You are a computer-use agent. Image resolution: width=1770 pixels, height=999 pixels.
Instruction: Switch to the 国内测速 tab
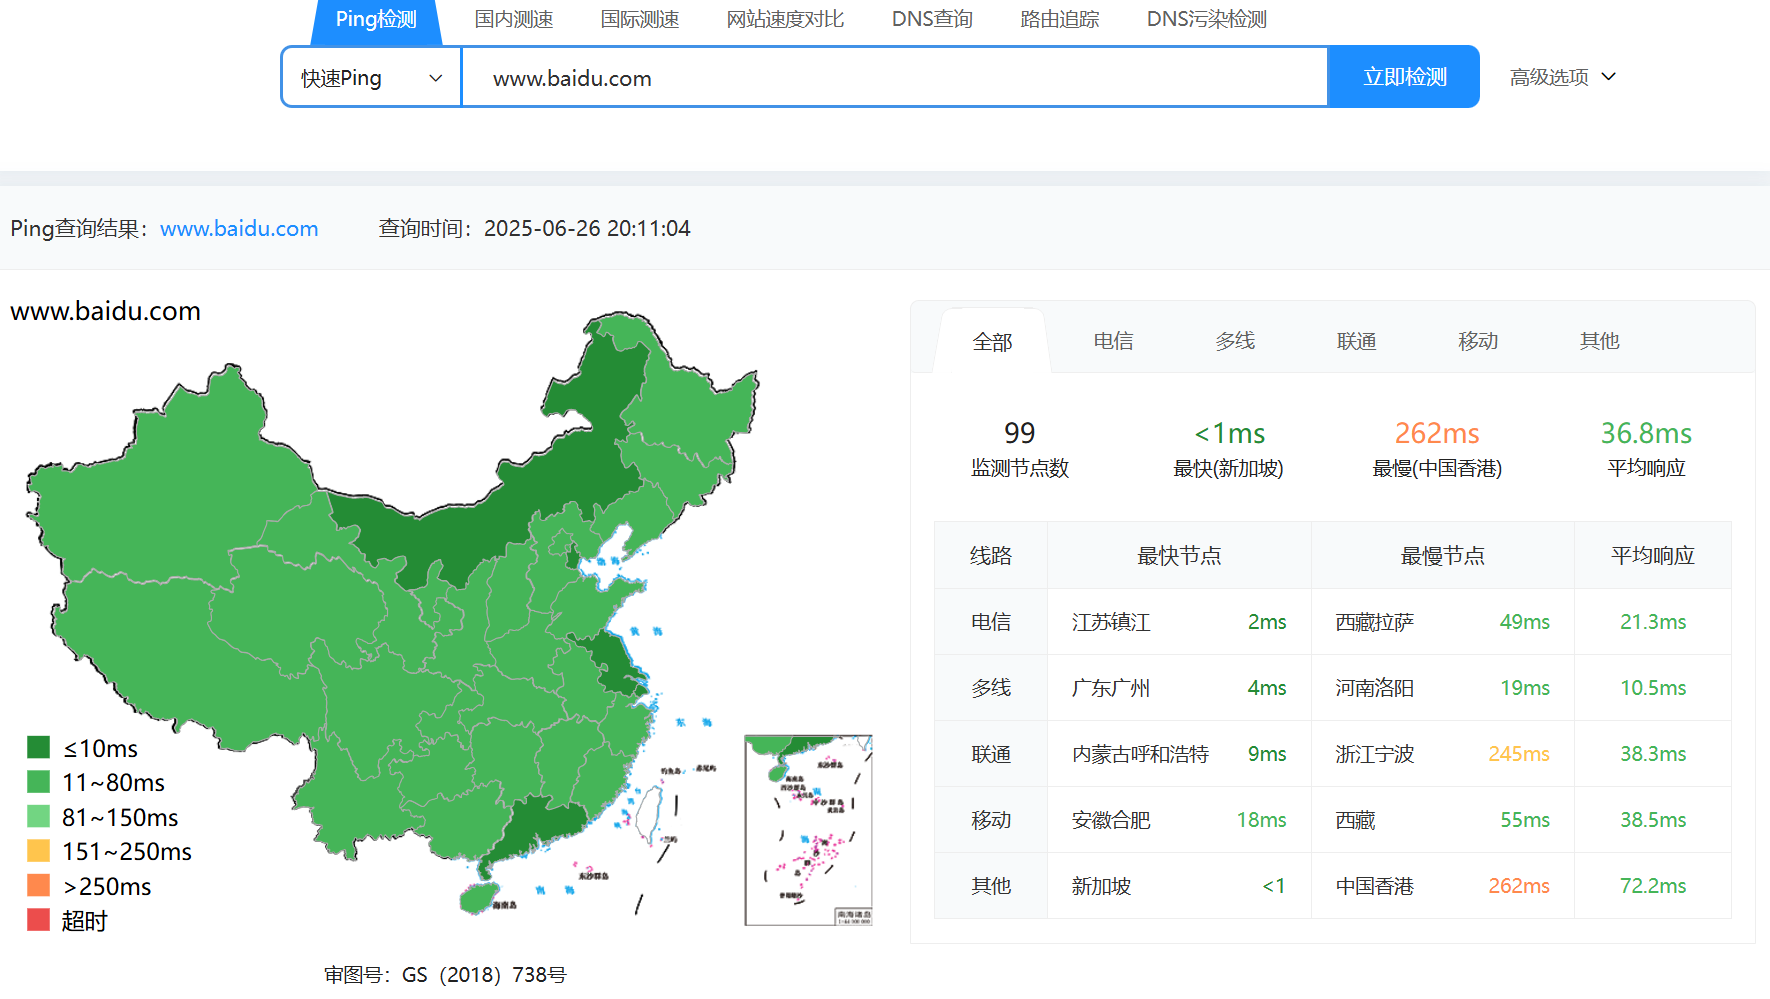(x=513, y=19)
